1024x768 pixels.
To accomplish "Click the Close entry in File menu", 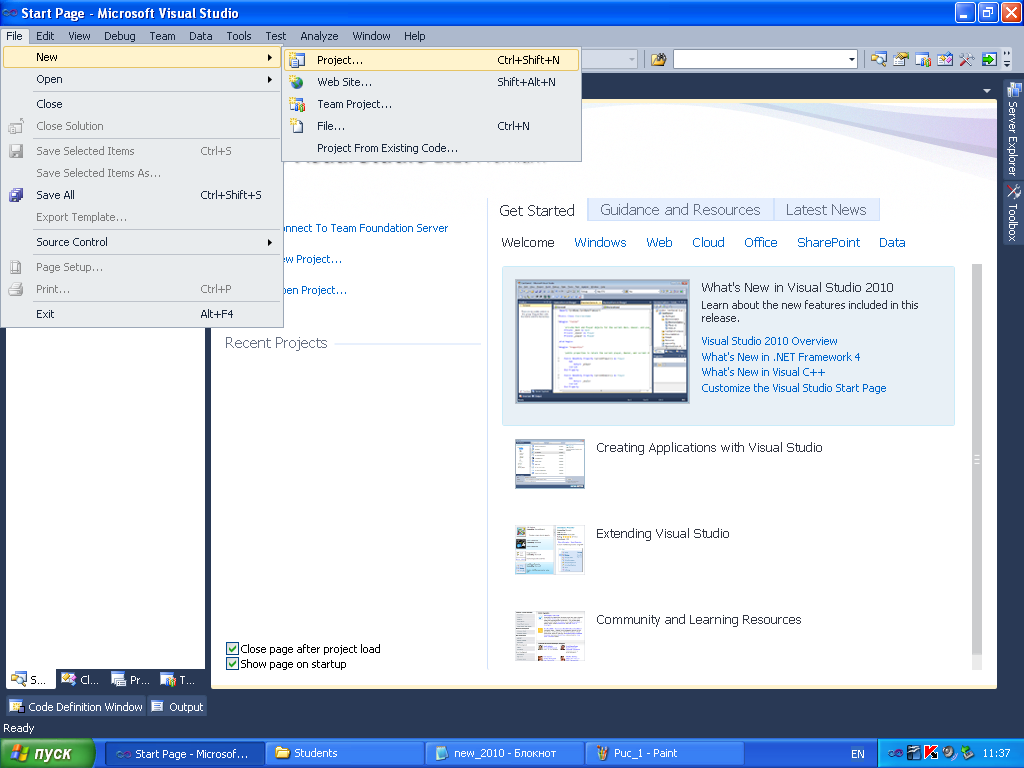I will [x=142, y=104].
